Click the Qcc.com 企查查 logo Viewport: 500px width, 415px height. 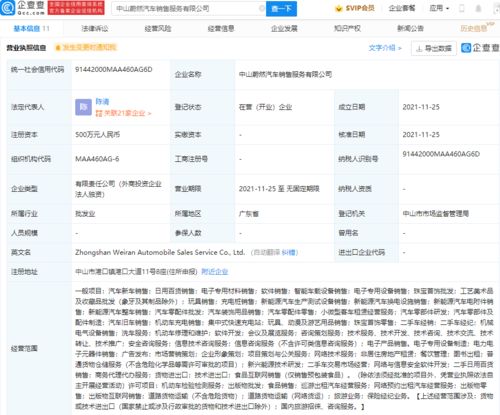23,8
